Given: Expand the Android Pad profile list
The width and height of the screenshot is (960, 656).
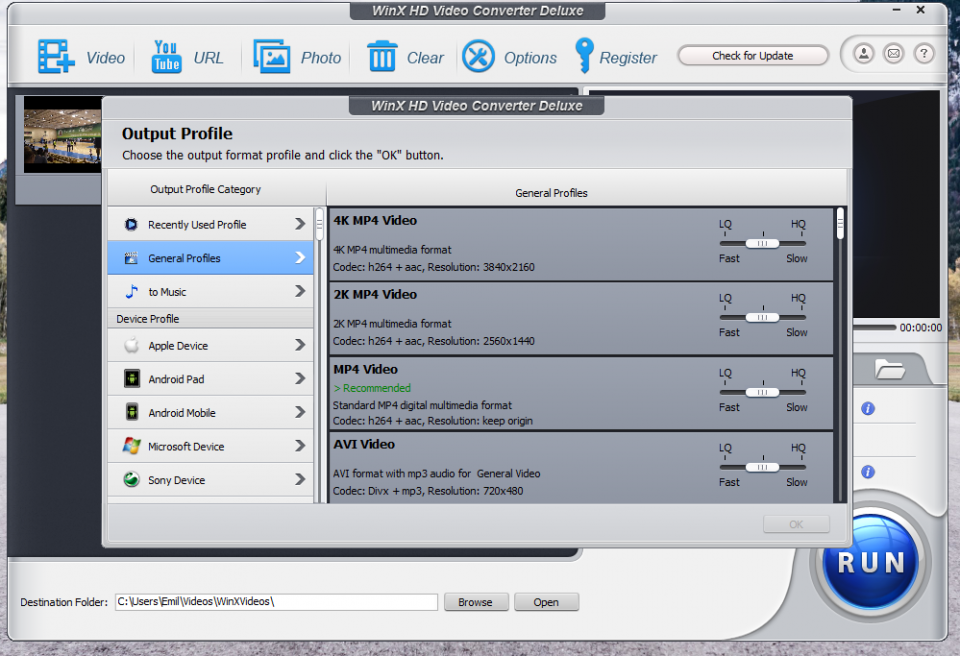Looking at the screenshot, I should point(210,379).
